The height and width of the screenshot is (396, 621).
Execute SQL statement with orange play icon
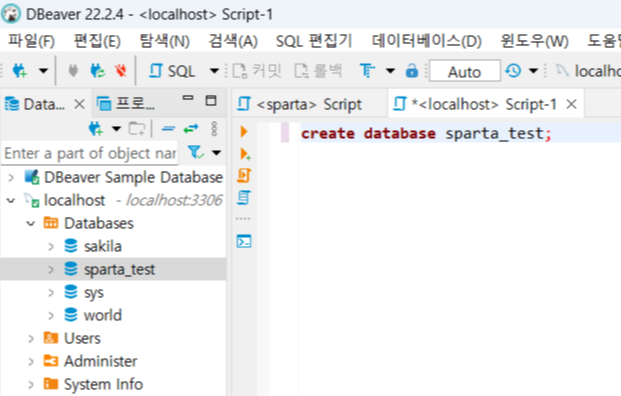coord(244,131)
